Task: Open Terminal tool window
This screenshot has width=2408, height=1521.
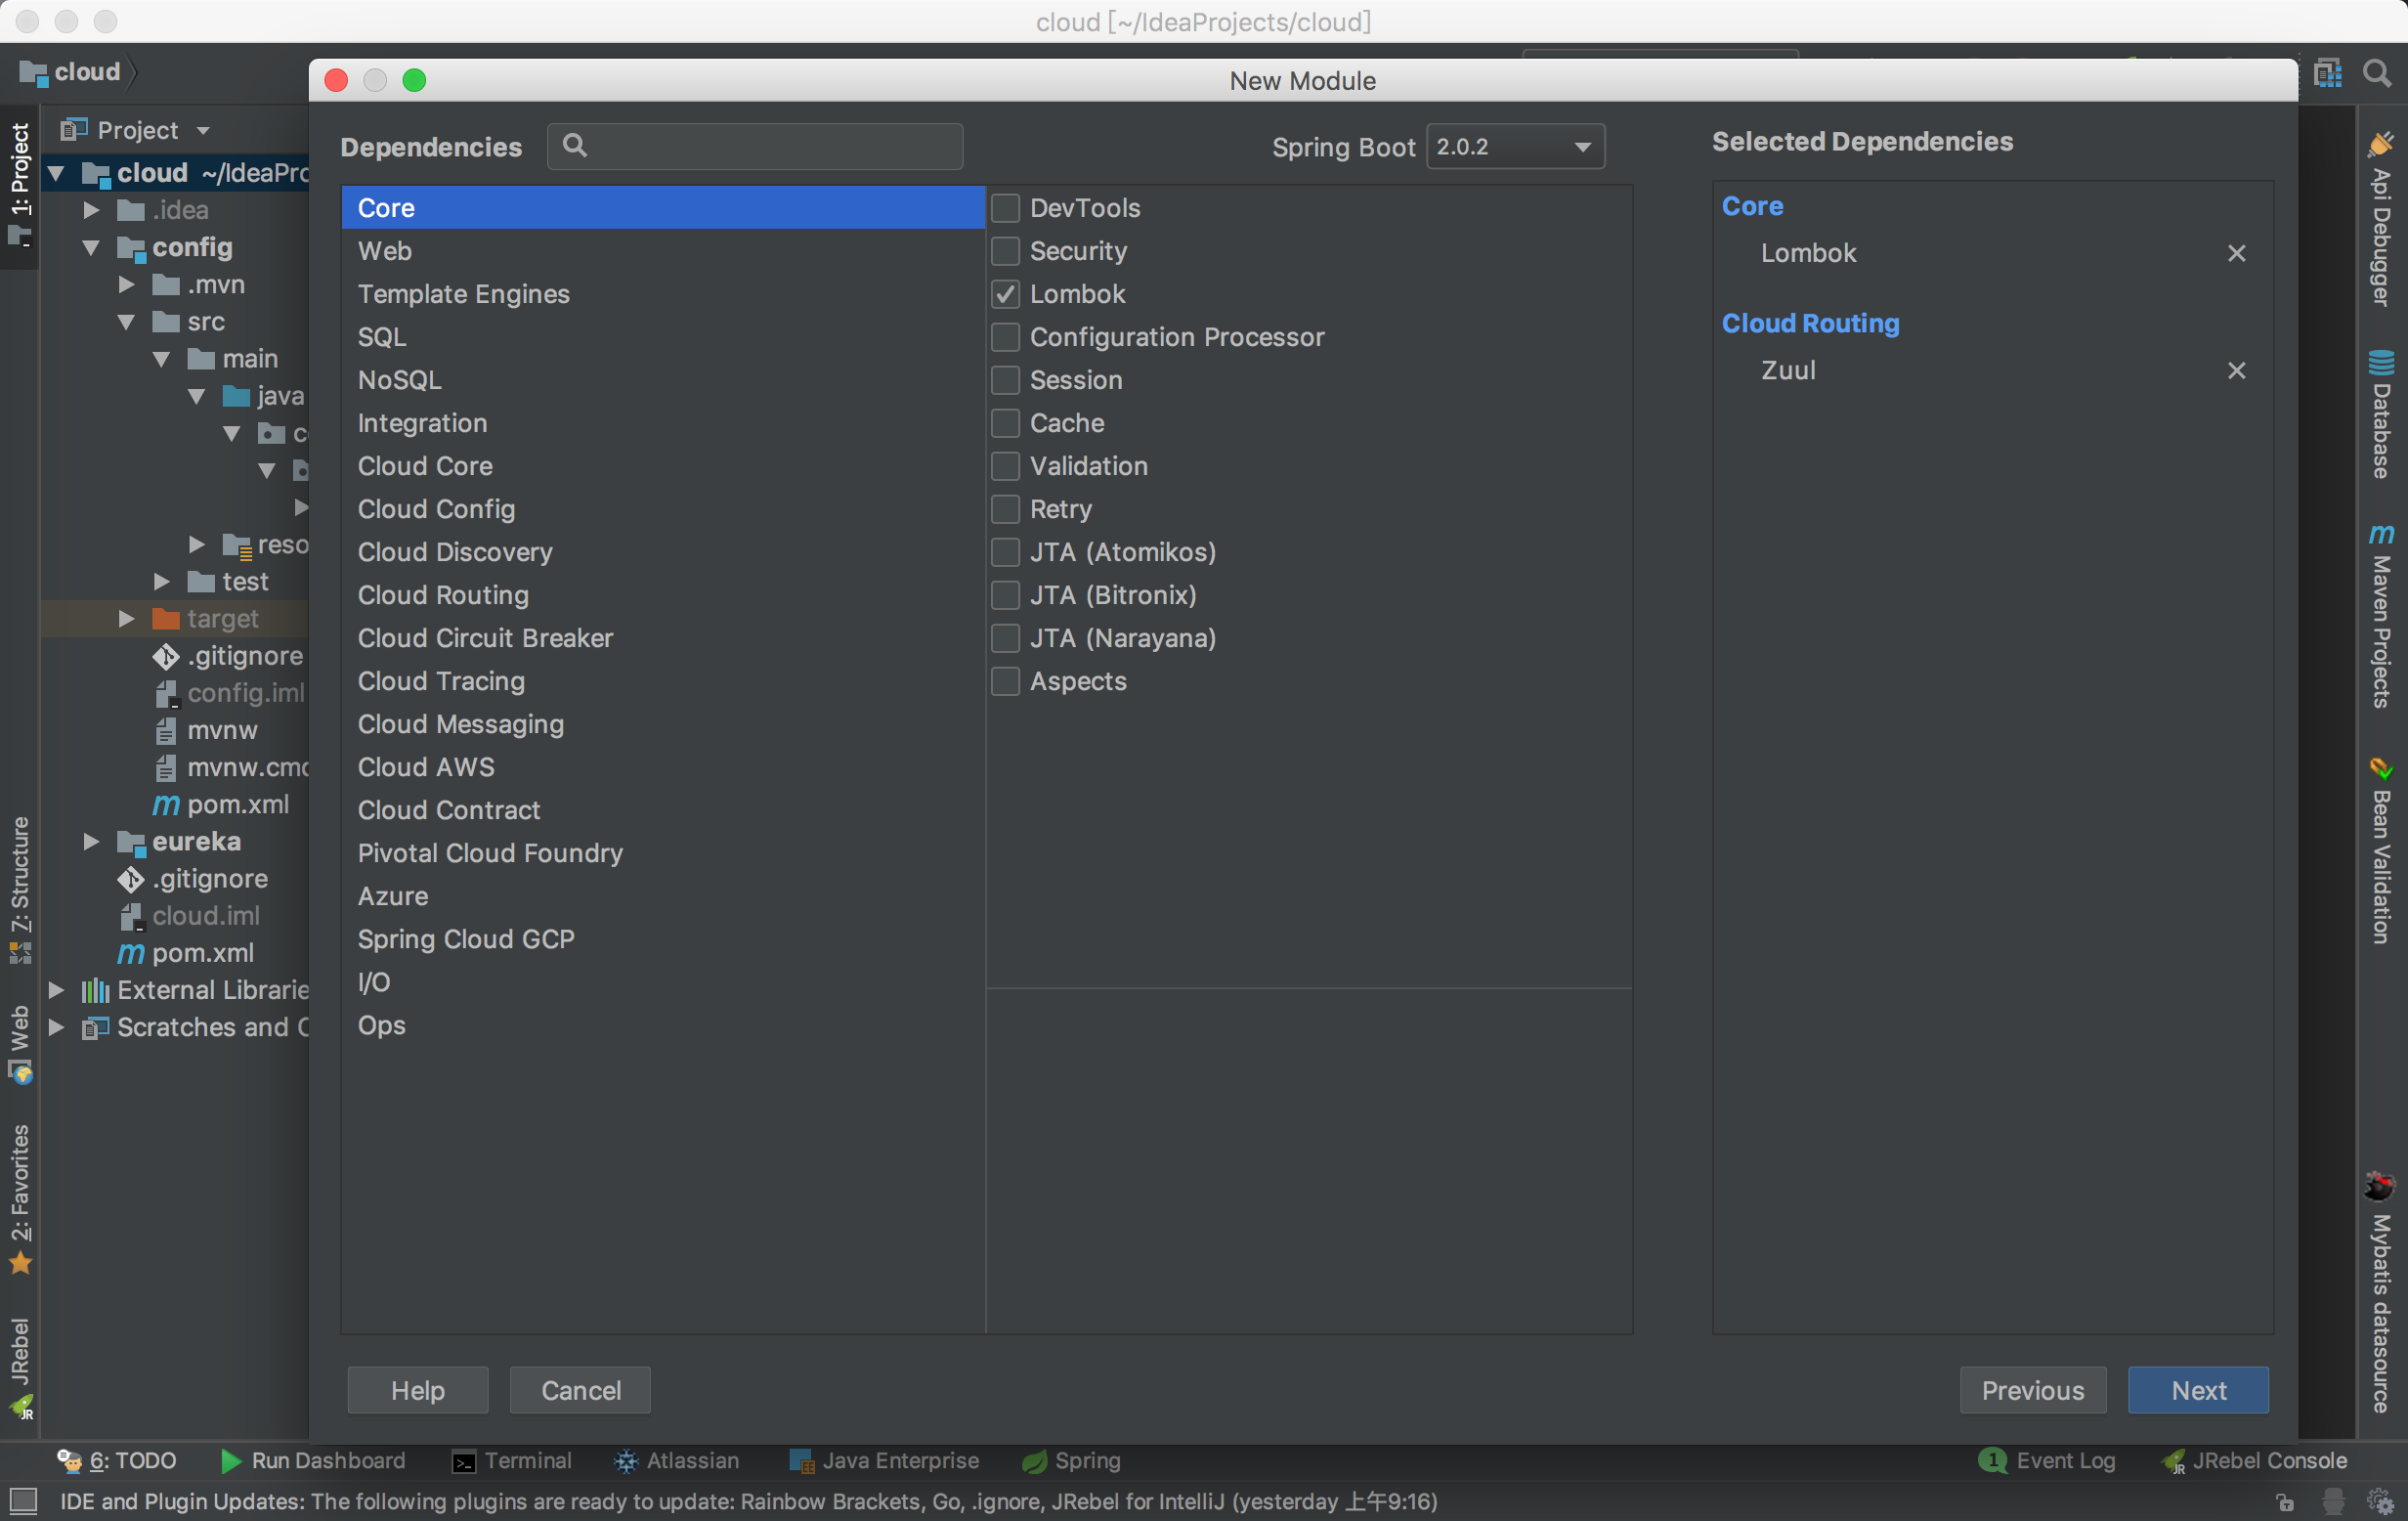Action: [x=511, y=1460]
